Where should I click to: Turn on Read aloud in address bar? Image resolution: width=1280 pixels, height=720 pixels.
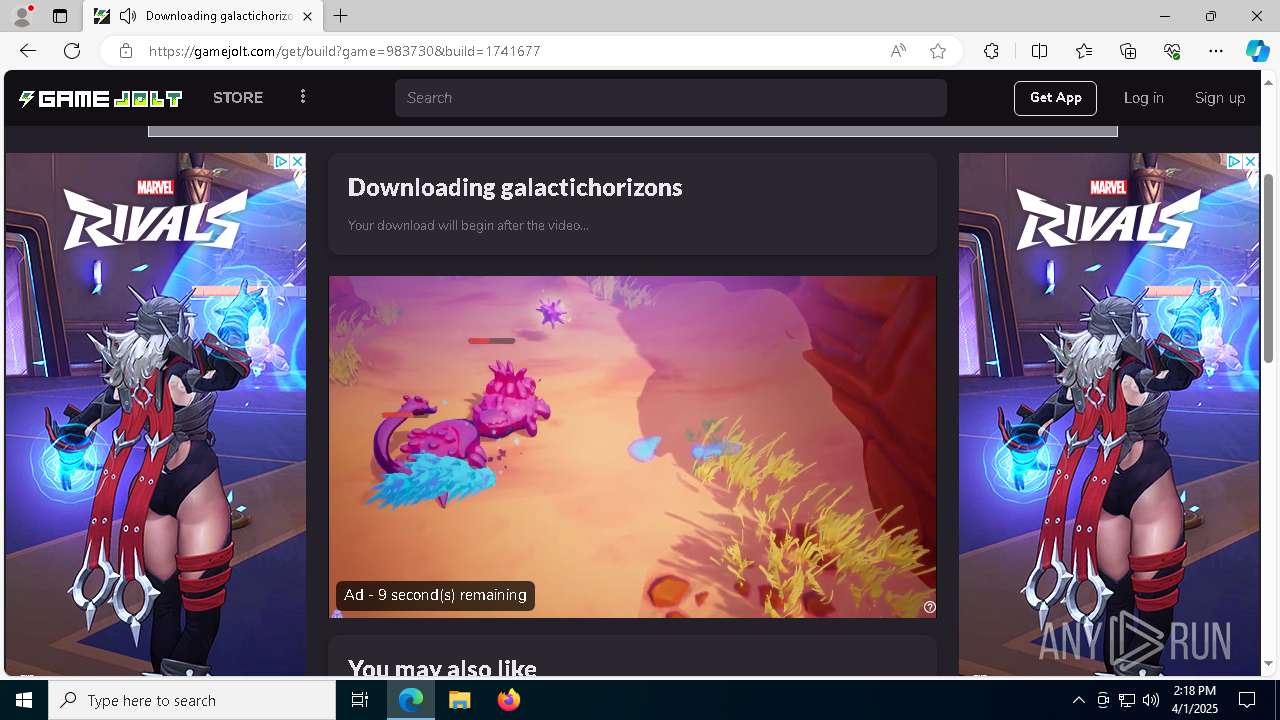(898, 51)
